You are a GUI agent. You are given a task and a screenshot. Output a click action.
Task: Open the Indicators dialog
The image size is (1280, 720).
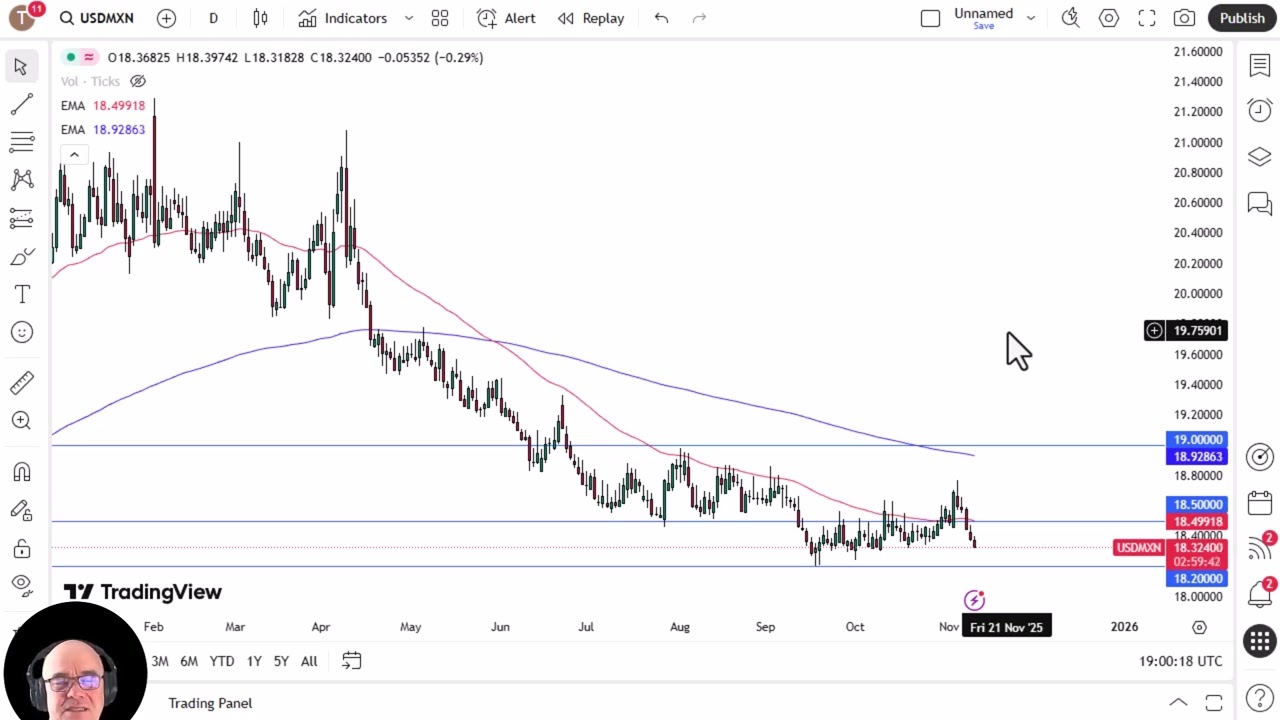[343, 18]
